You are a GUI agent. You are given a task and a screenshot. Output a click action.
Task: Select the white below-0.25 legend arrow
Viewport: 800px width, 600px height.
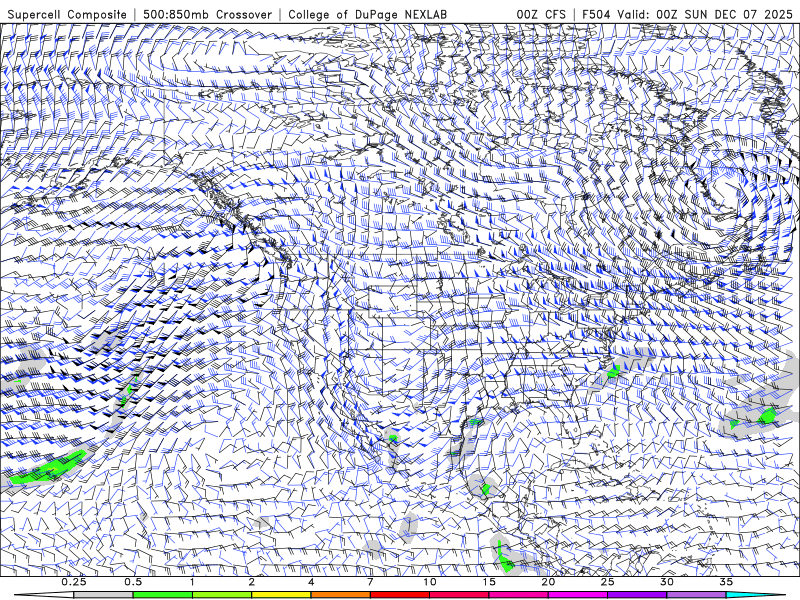[x=45, y=595]
